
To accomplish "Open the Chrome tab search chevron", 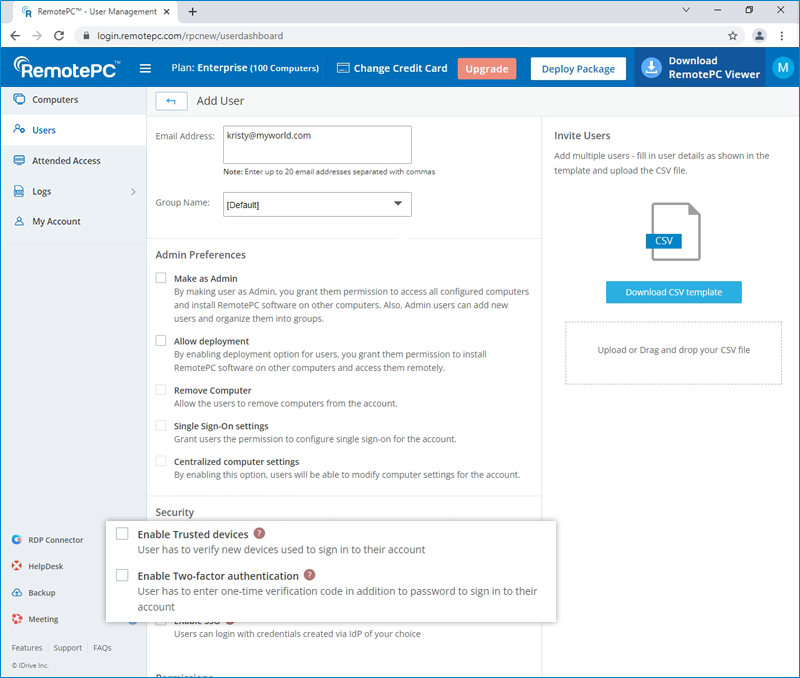I will coord(686,10).
